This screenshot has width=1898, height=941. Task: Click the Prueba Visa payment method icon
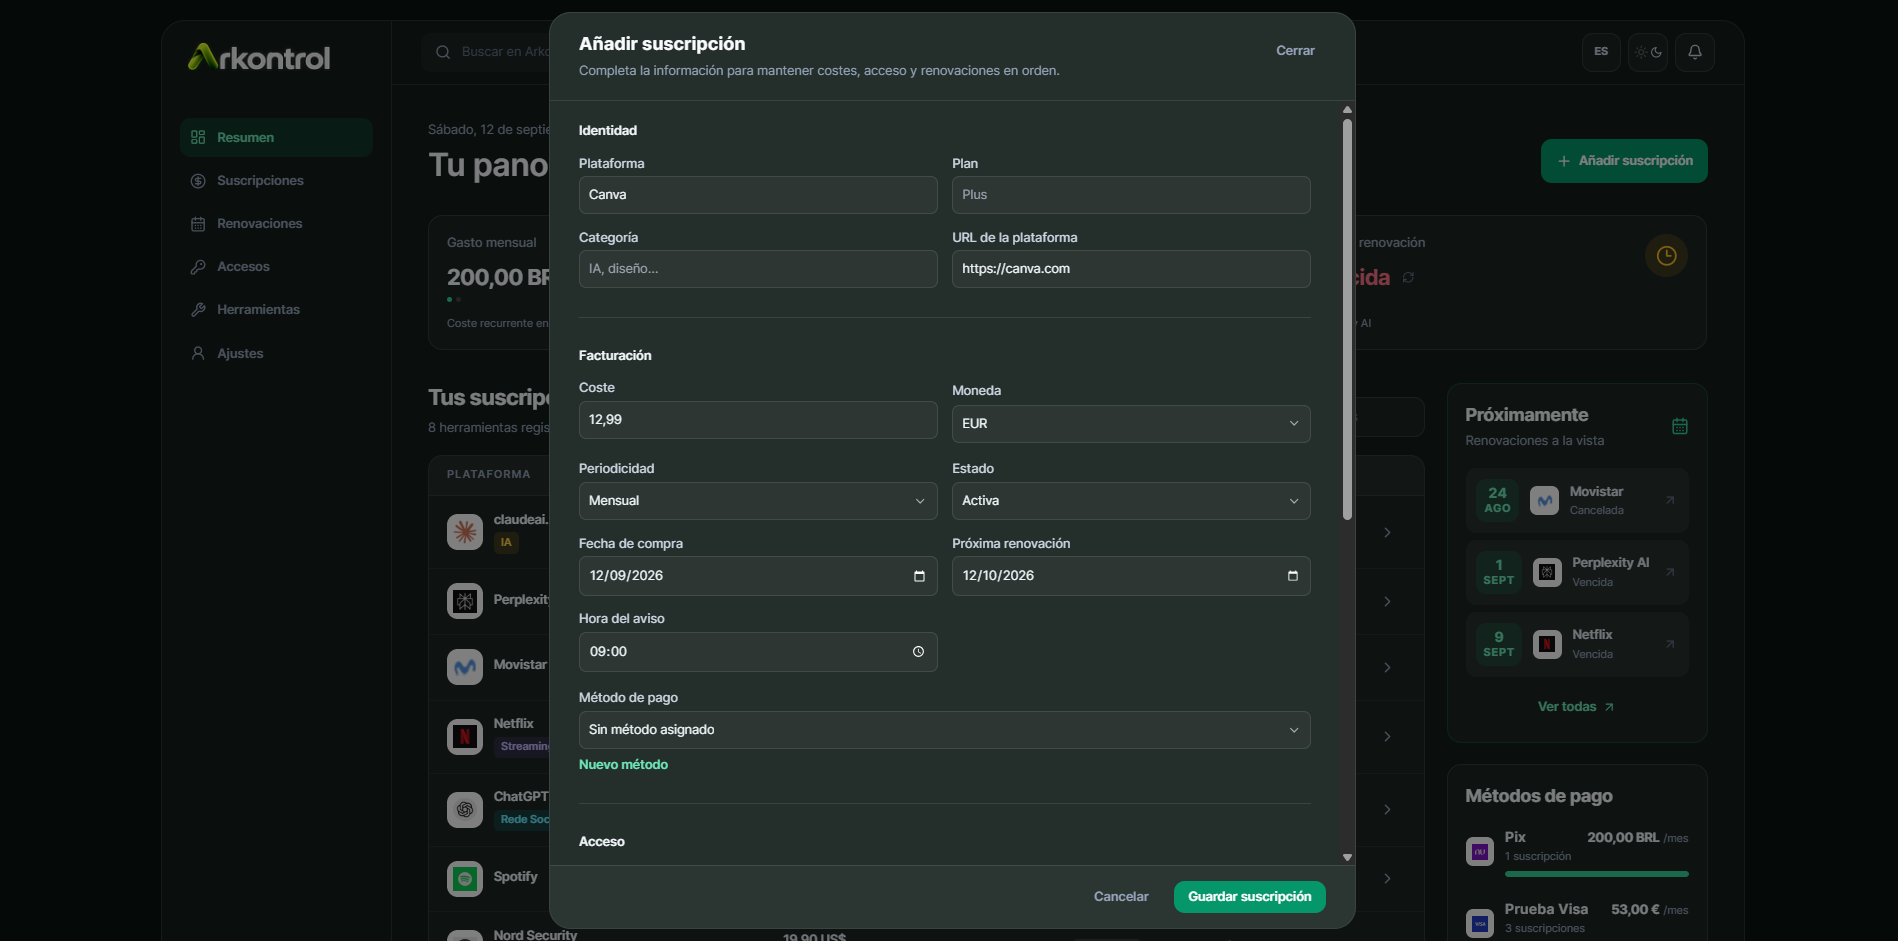click(x=1480, y=923)
